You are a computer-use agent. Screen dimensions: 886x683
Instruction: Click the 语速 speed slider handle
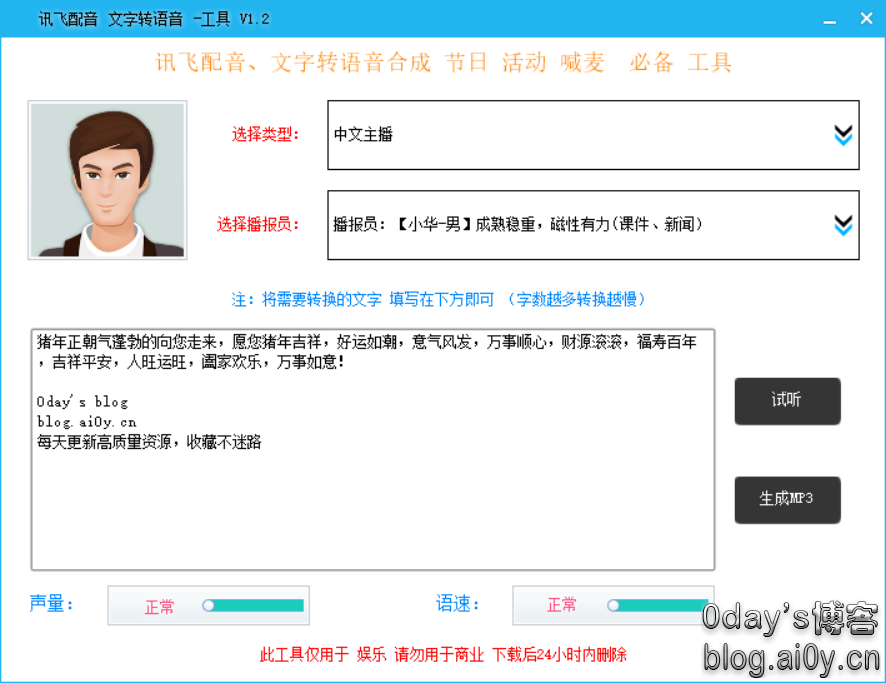pos(613,606)
